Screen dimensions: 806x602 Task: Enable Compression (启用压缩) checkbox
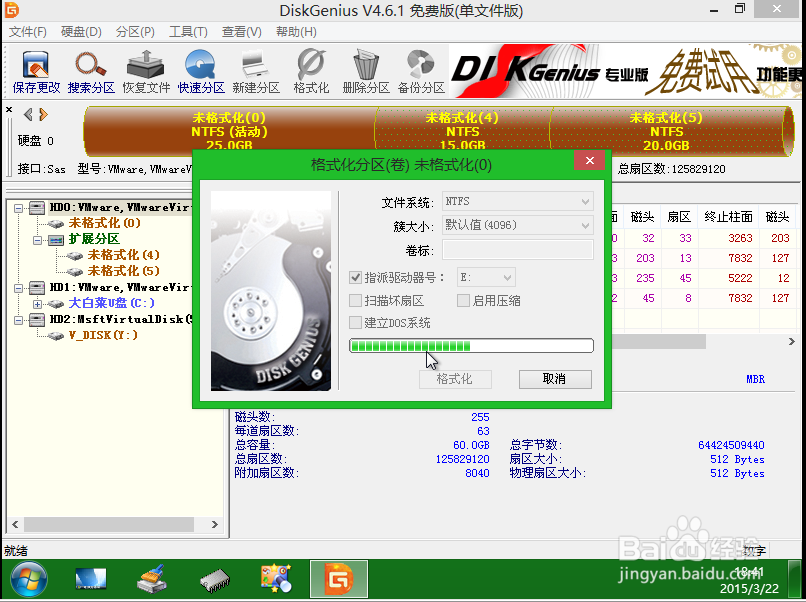[x=463, y=300]
